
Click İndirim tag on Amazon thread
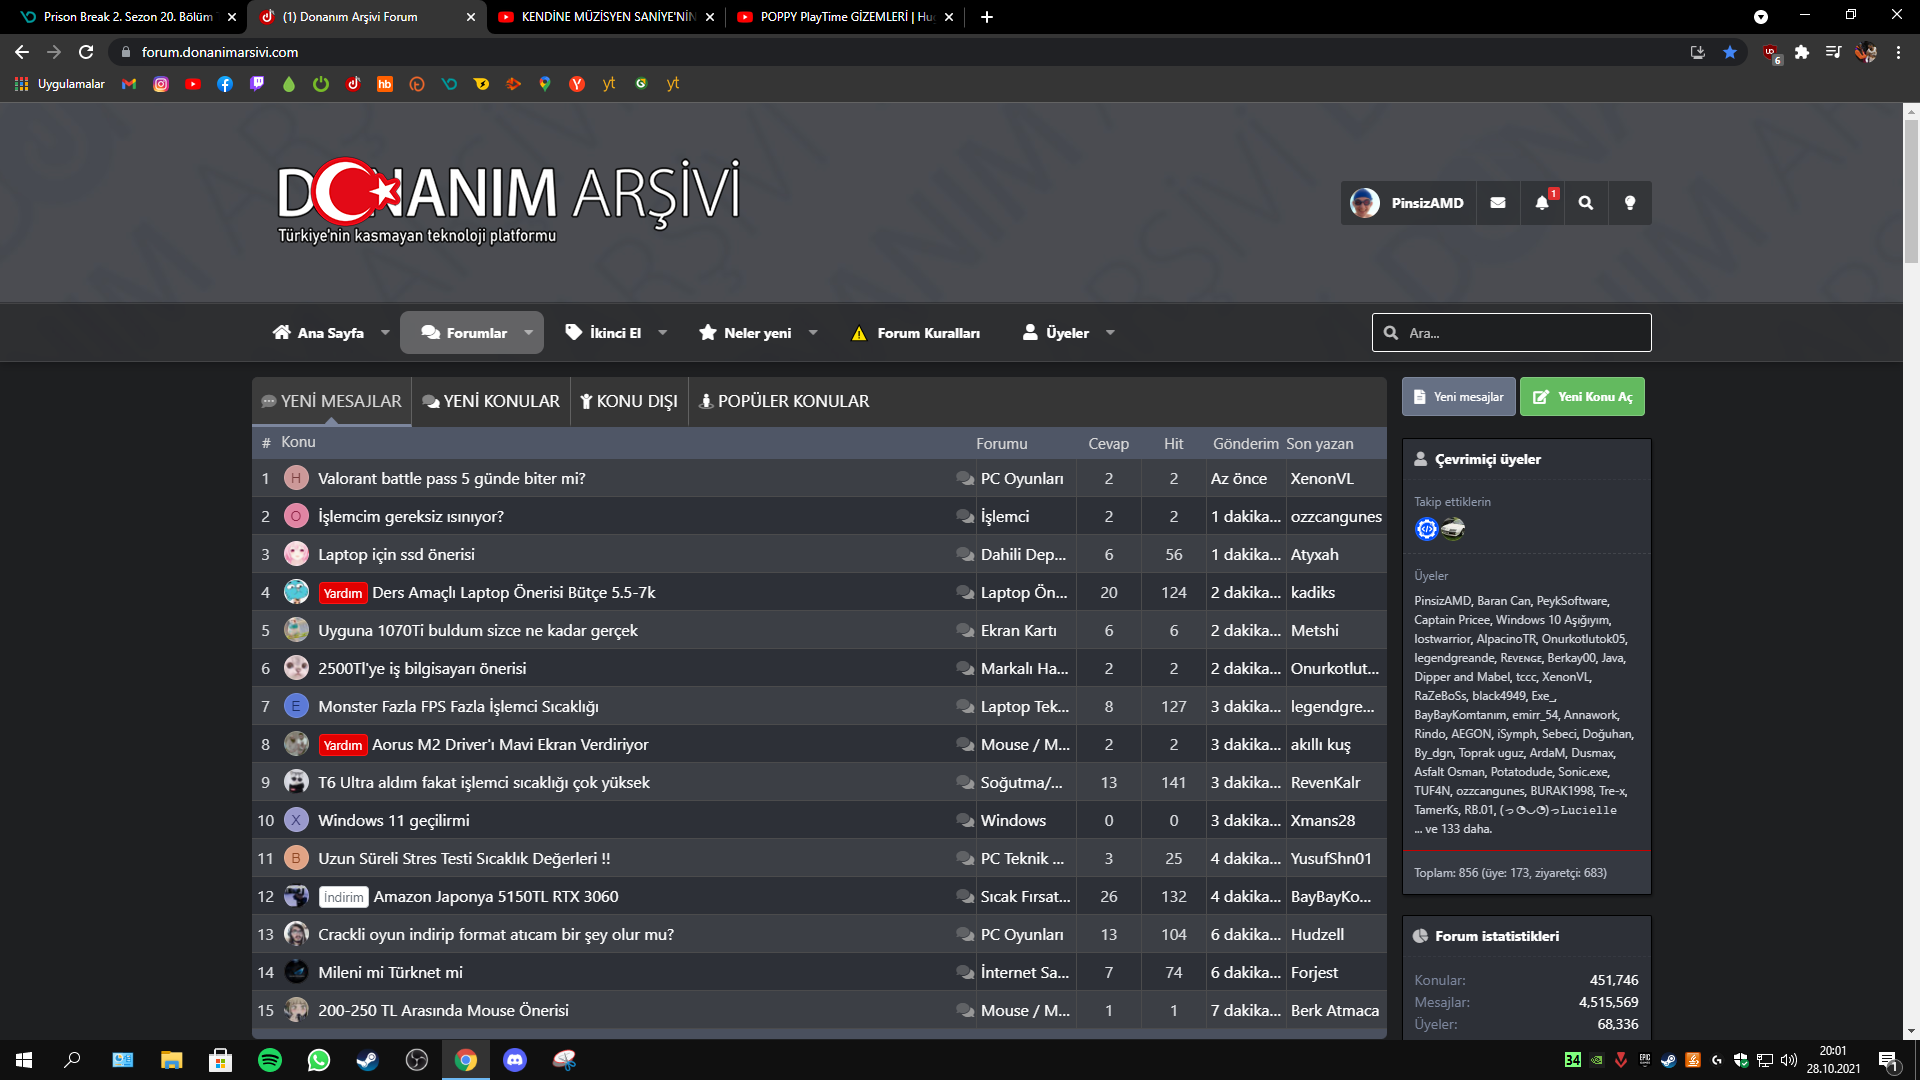tap(343, 897)
